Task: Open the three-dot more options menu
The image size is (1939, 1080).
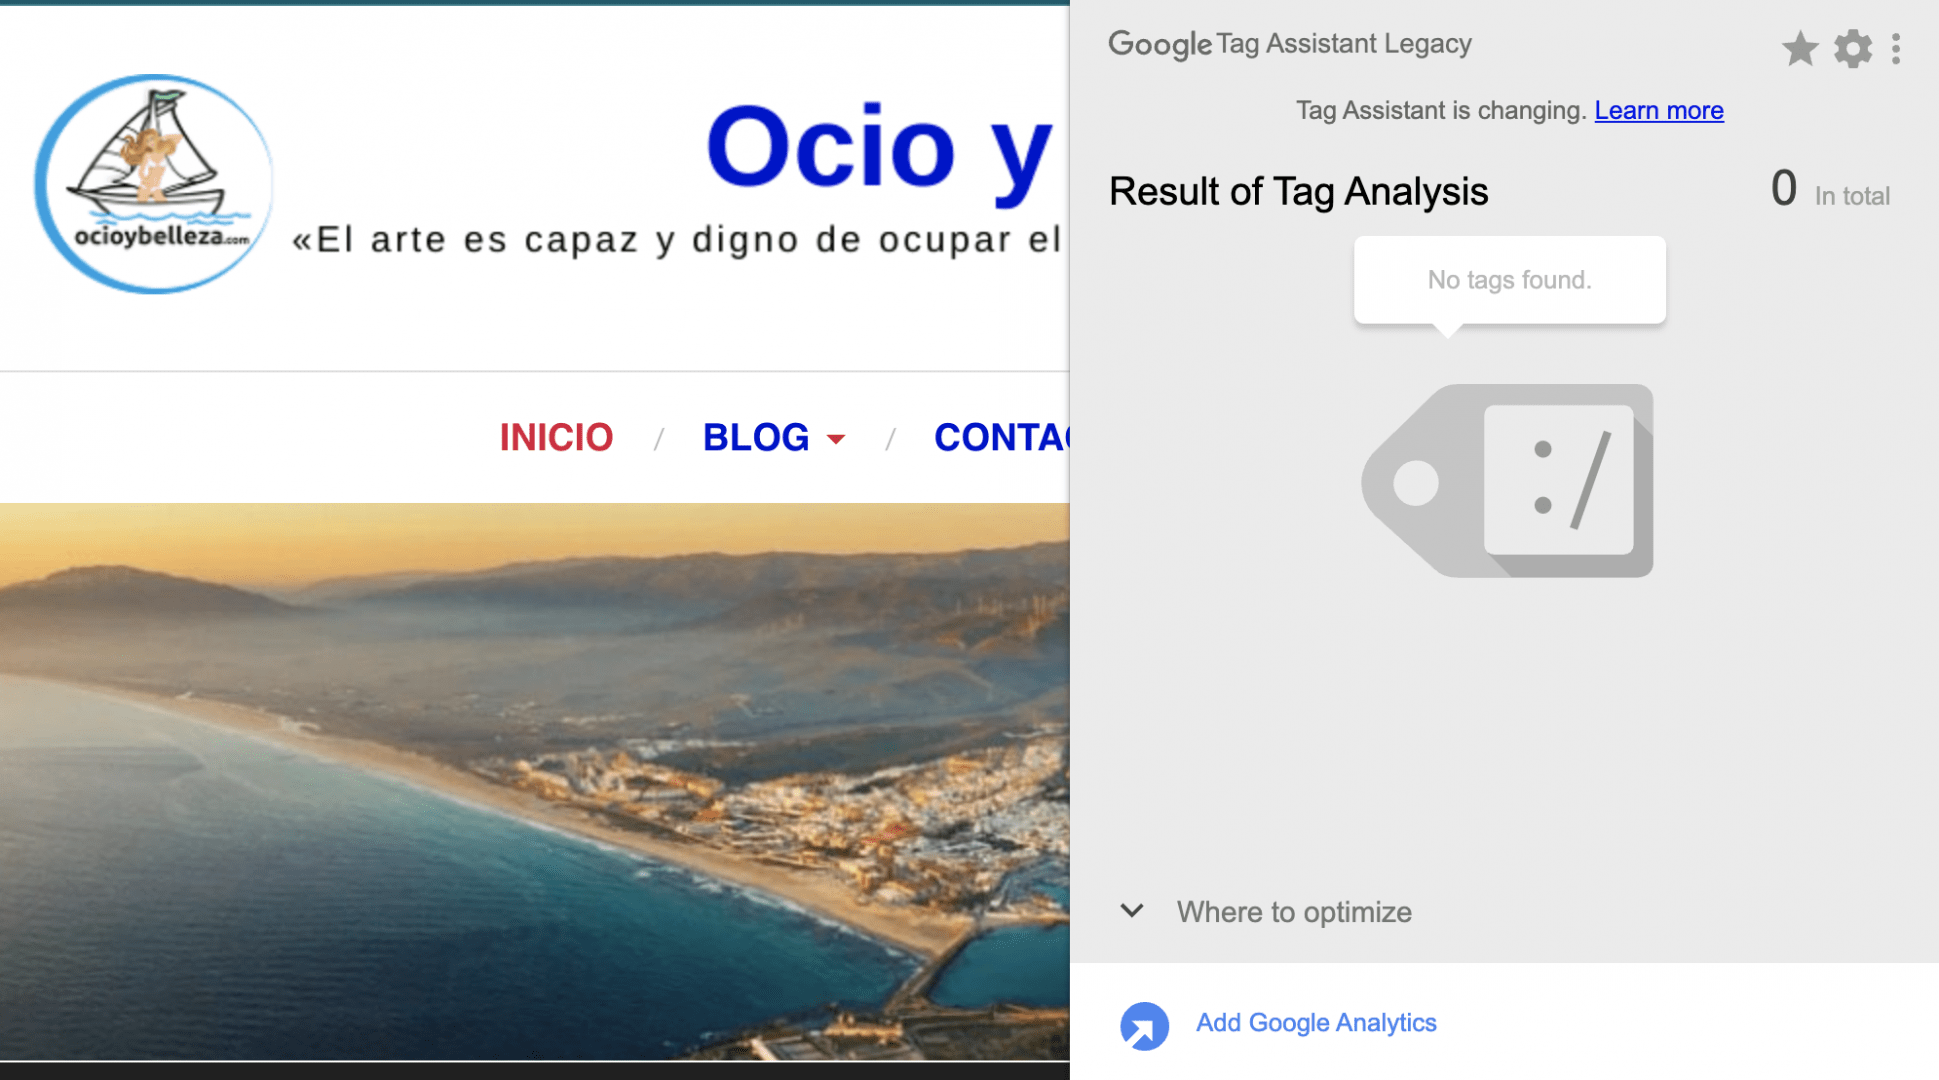Action: click(1895, 48)
